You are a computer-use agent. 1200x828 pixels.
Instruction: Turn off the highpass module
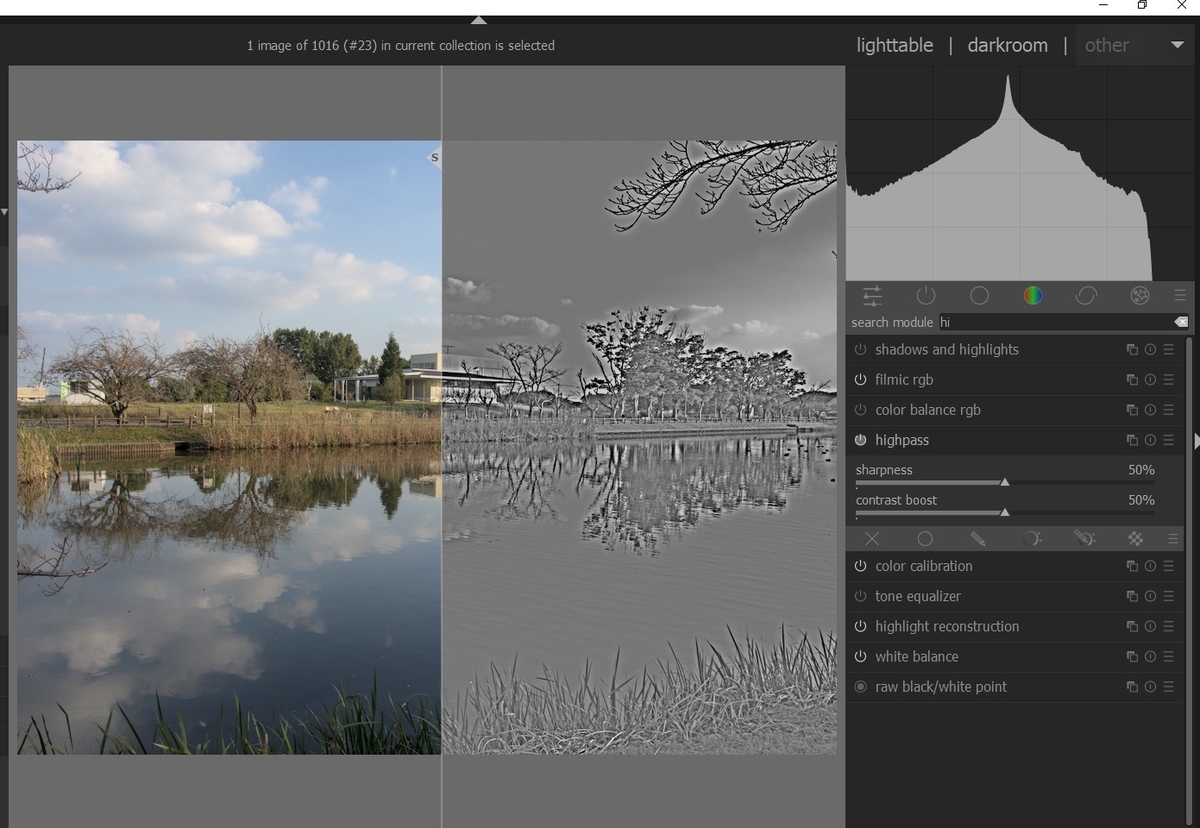pos(860,440)
